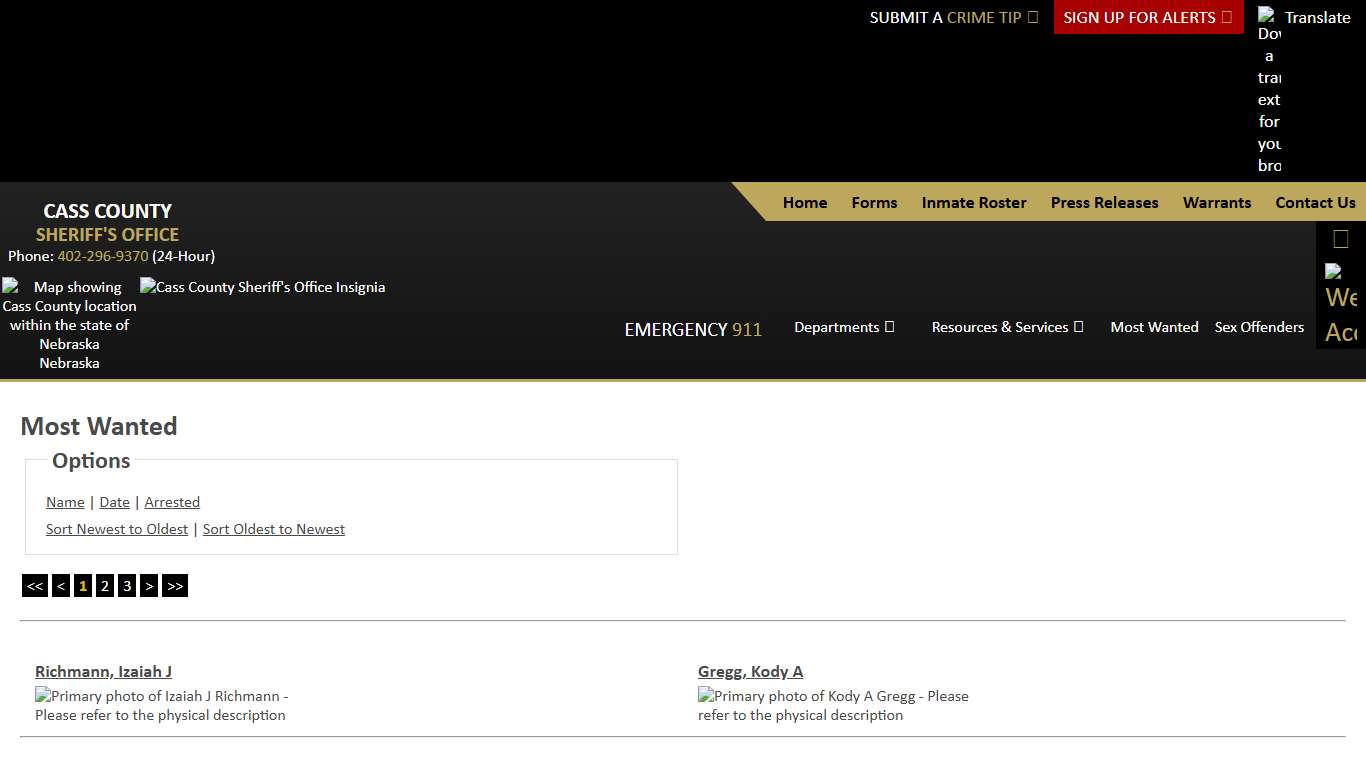Viewport: 1366px width, 768px height.
Task: Open the Press Releases page
Action: (1104, 202)
